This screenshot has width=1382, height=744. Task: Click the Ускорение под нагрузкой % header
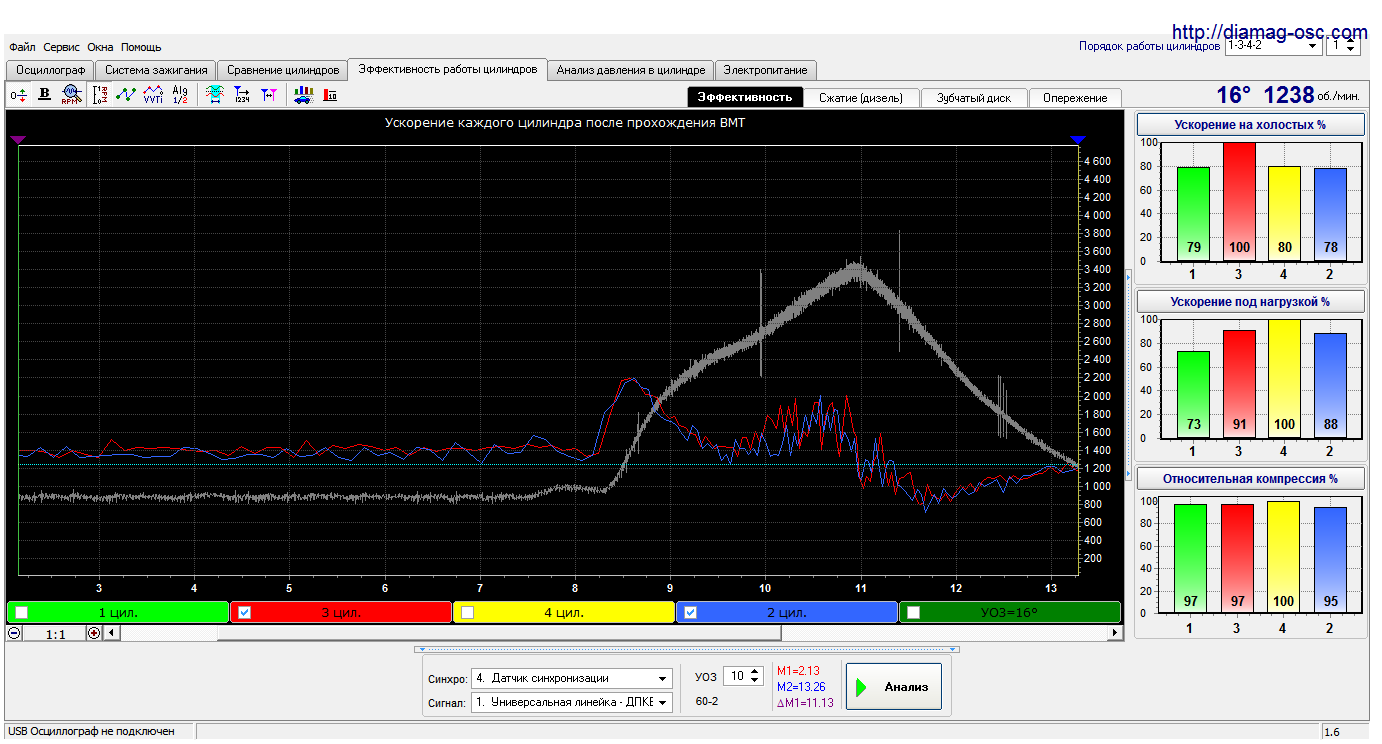pos(1250,301)
